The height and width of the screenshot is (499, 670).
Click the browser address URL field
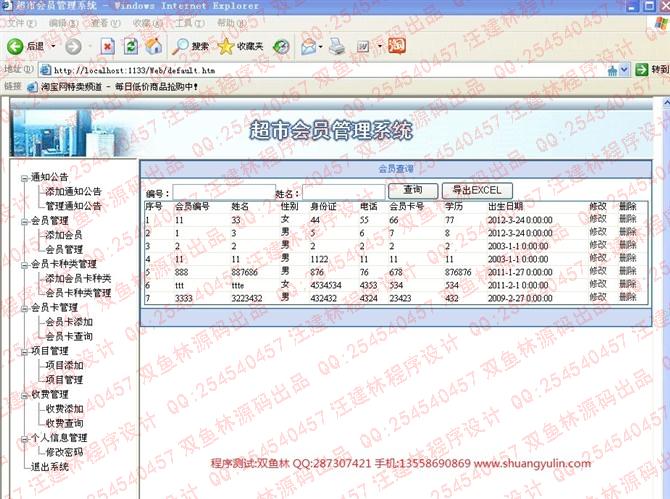click(x=325, y=70)
